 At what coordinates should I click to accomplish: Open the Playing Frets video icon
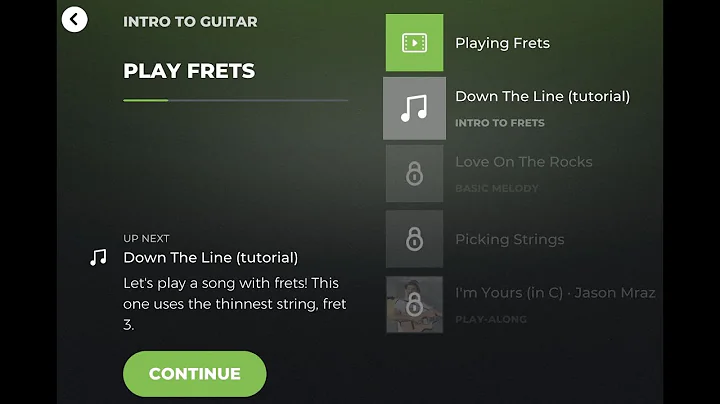click(x=414, y=43)
